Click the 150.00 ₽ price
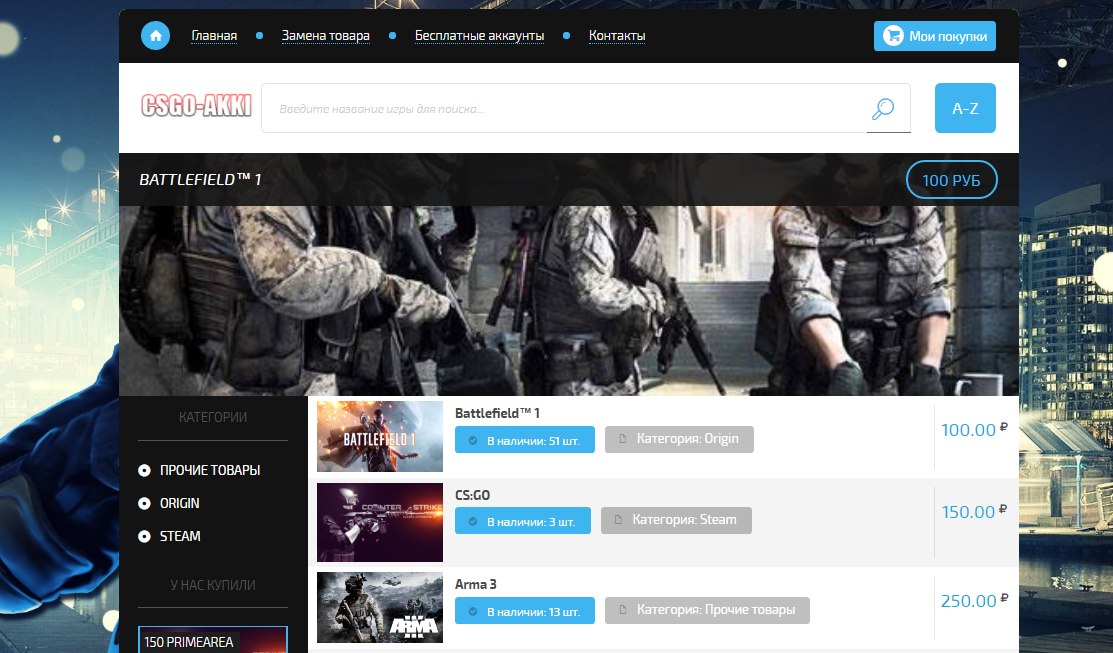Screen dimensions: 1113x653 pyautogui.click(x=974, y=512)
